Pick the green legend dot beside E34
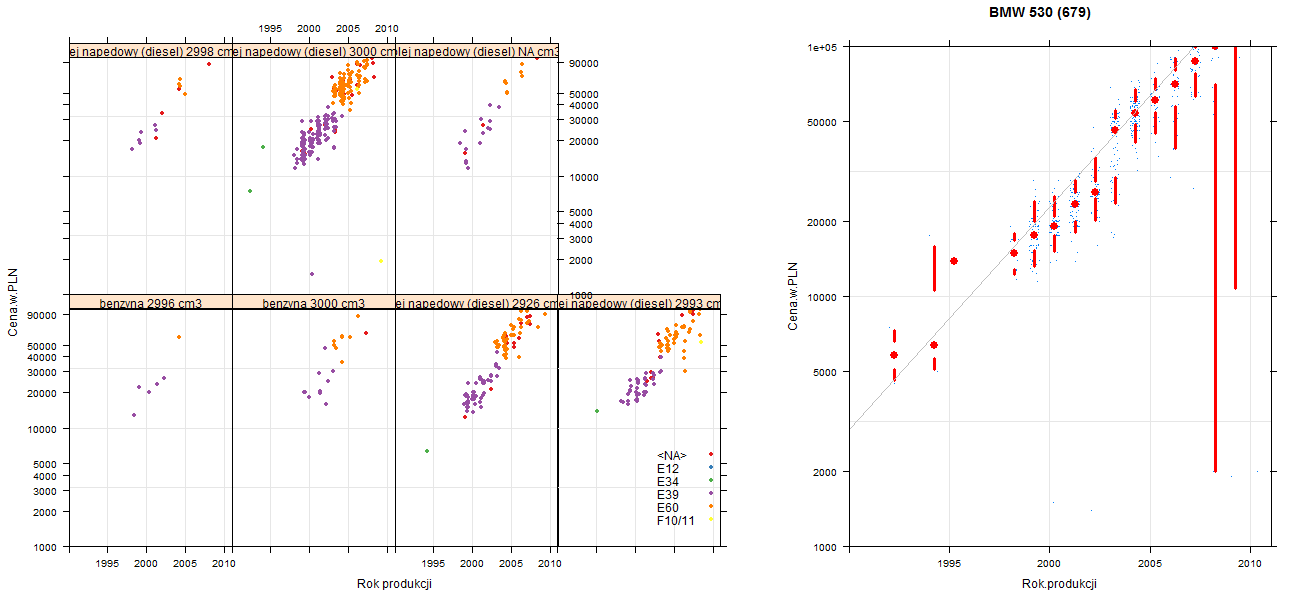The height and width of the screenshot is (600, 1300). (x=710, y=481)
